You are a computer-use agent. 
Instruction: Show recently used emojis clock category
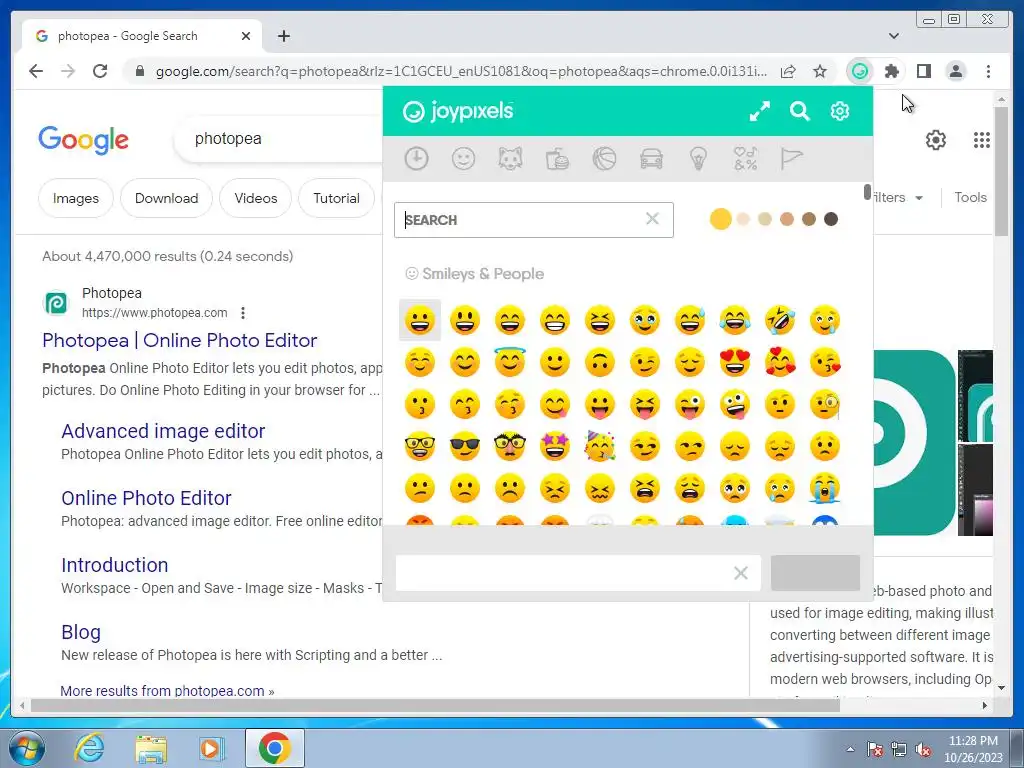point(416,159)
